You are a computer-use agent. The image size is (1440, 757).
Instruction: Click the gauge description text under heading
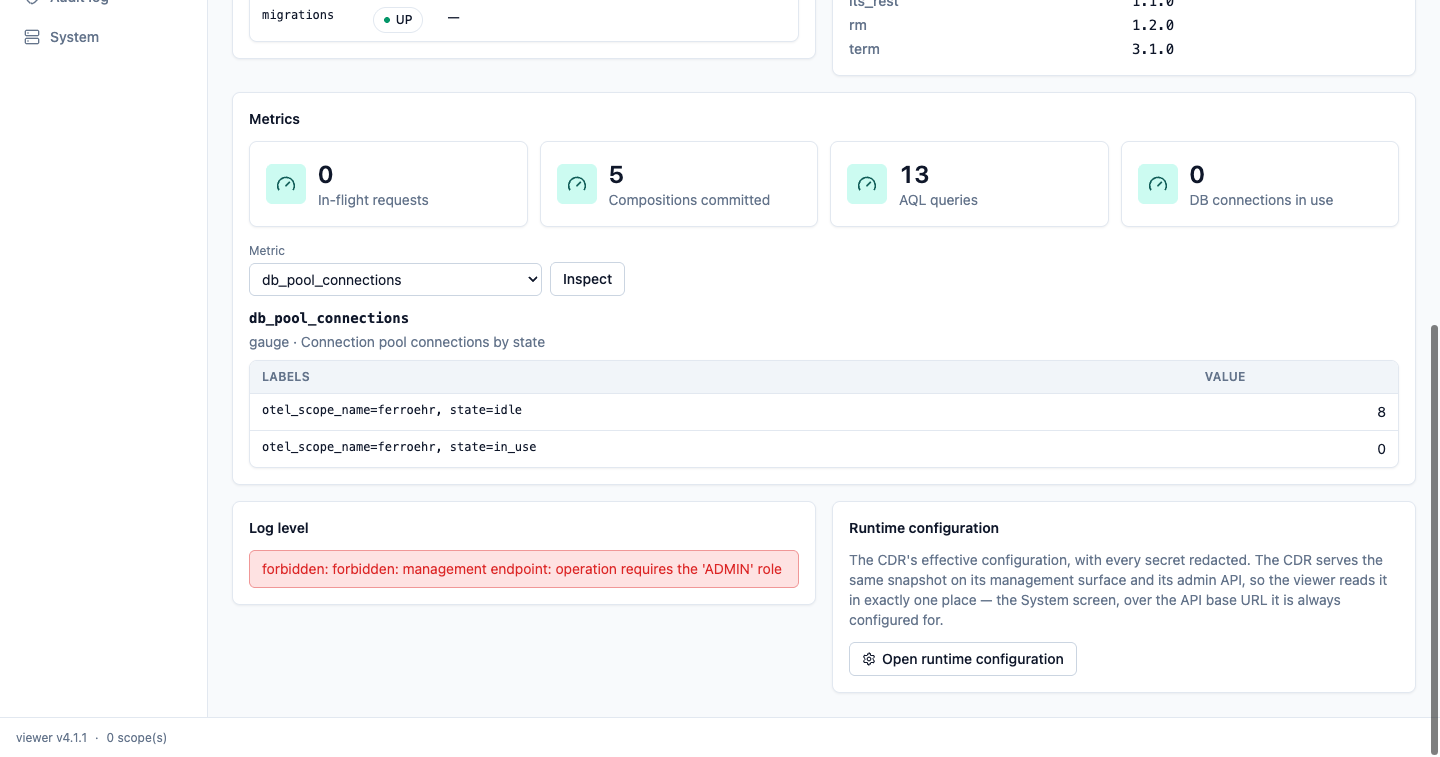click(x=397, y=342)
